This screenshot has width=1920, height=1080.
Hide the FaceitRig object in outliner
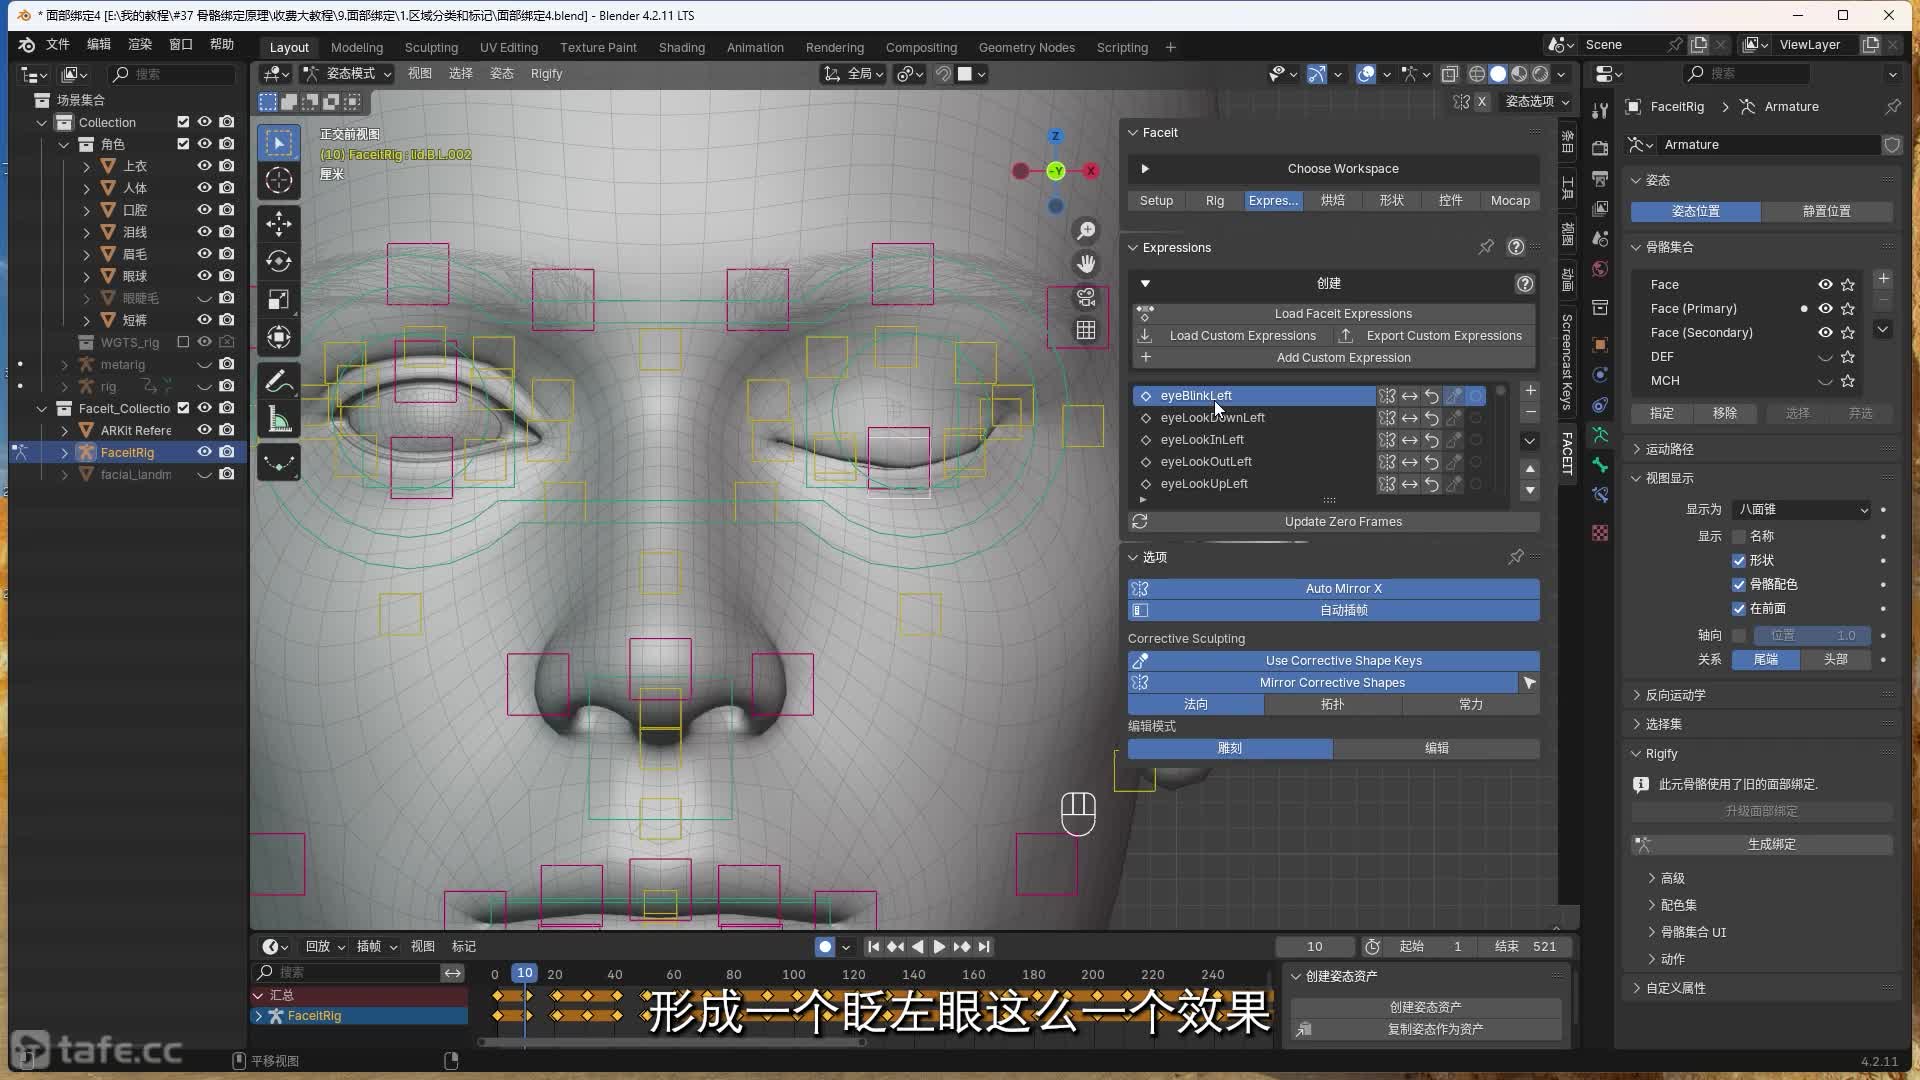[x=204, y=452]
